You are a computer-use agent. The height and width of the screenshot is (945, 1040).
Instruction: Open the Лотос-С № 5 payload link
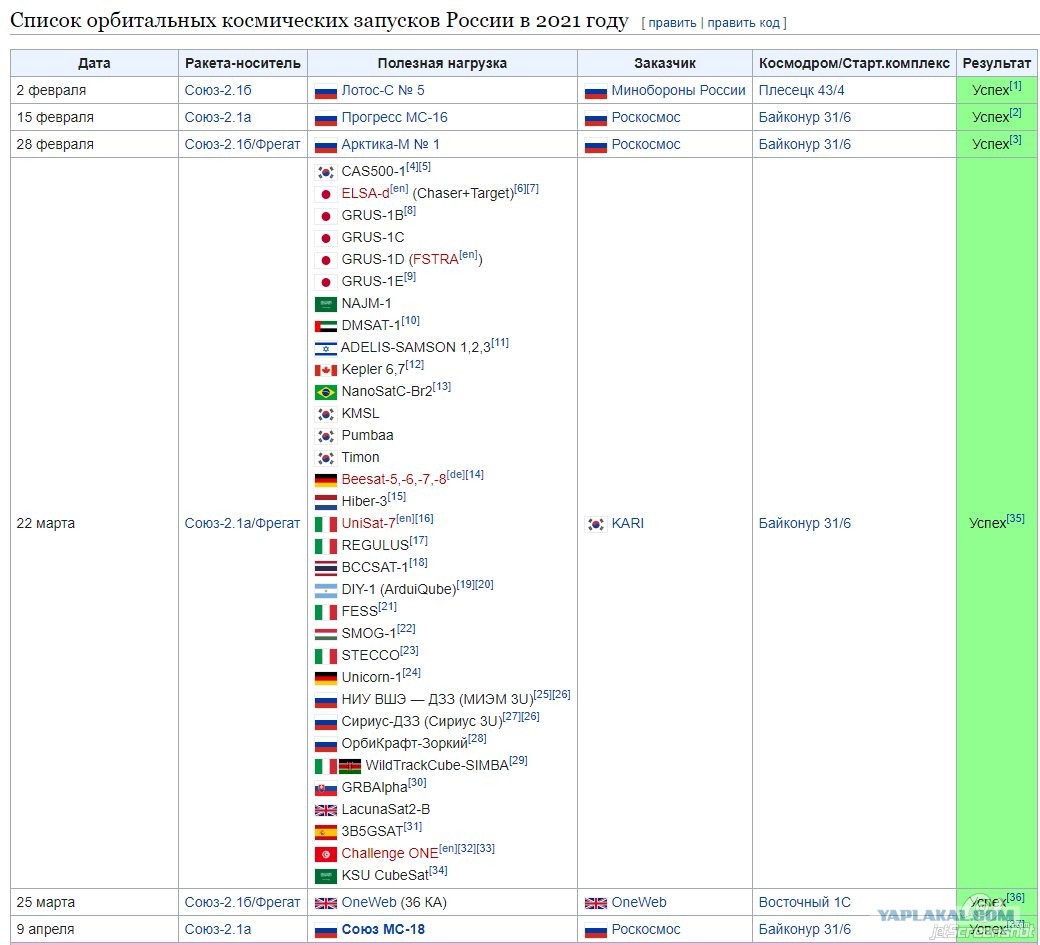click(x=383, y=90)
